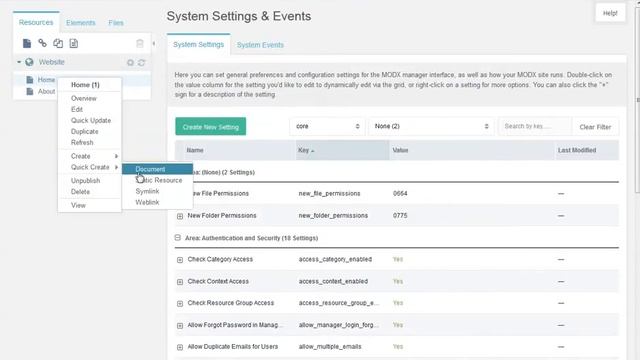The image size is (640, 360).
Task: Switch to the System Events tab
Action: [260, 45]
